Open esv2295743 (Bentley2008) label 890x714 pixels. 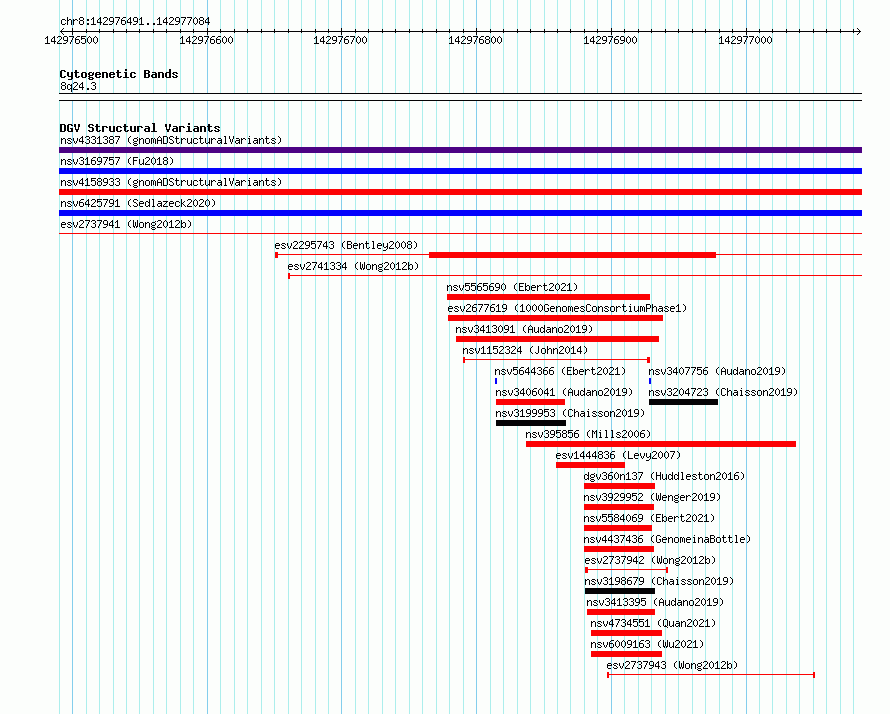[x=346, y=245]
